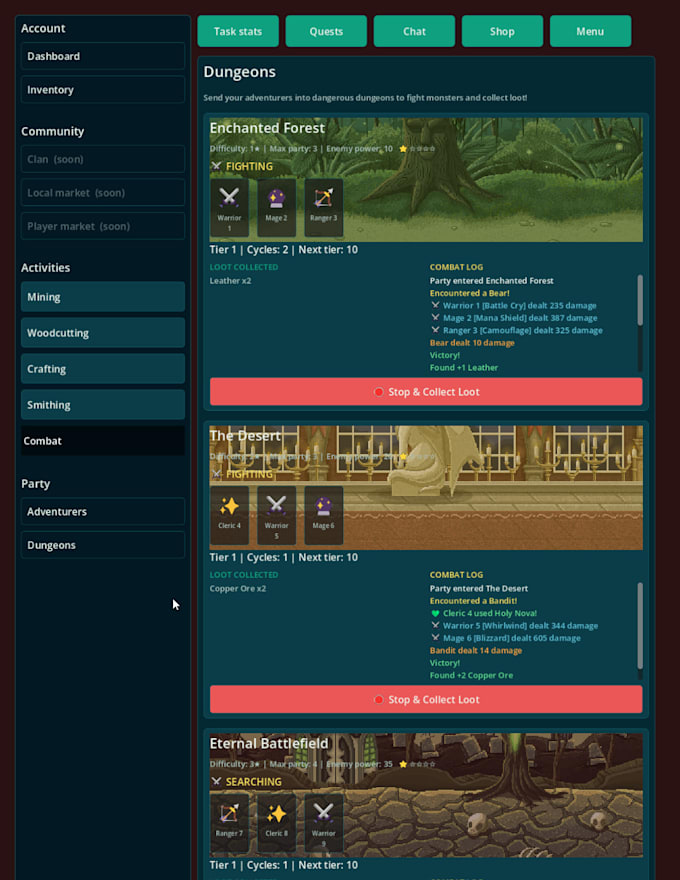Select the Warrior 1 adventurer icon
The image size is (680, 880).
[x=229, y=208]
